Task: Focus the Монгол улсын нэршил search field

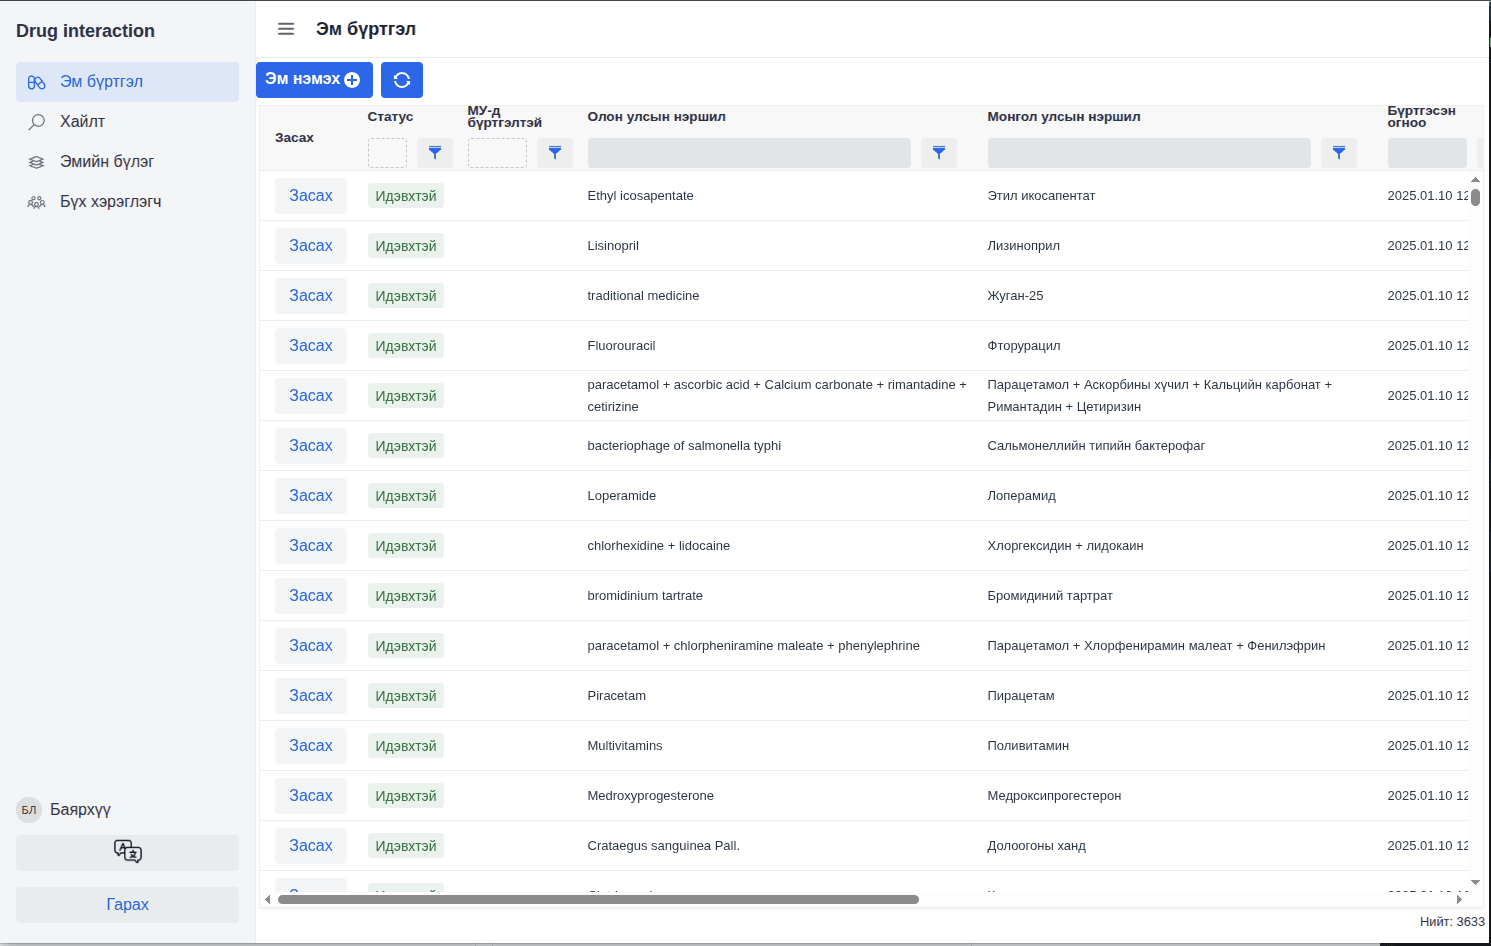Action: coord(1149,153)
